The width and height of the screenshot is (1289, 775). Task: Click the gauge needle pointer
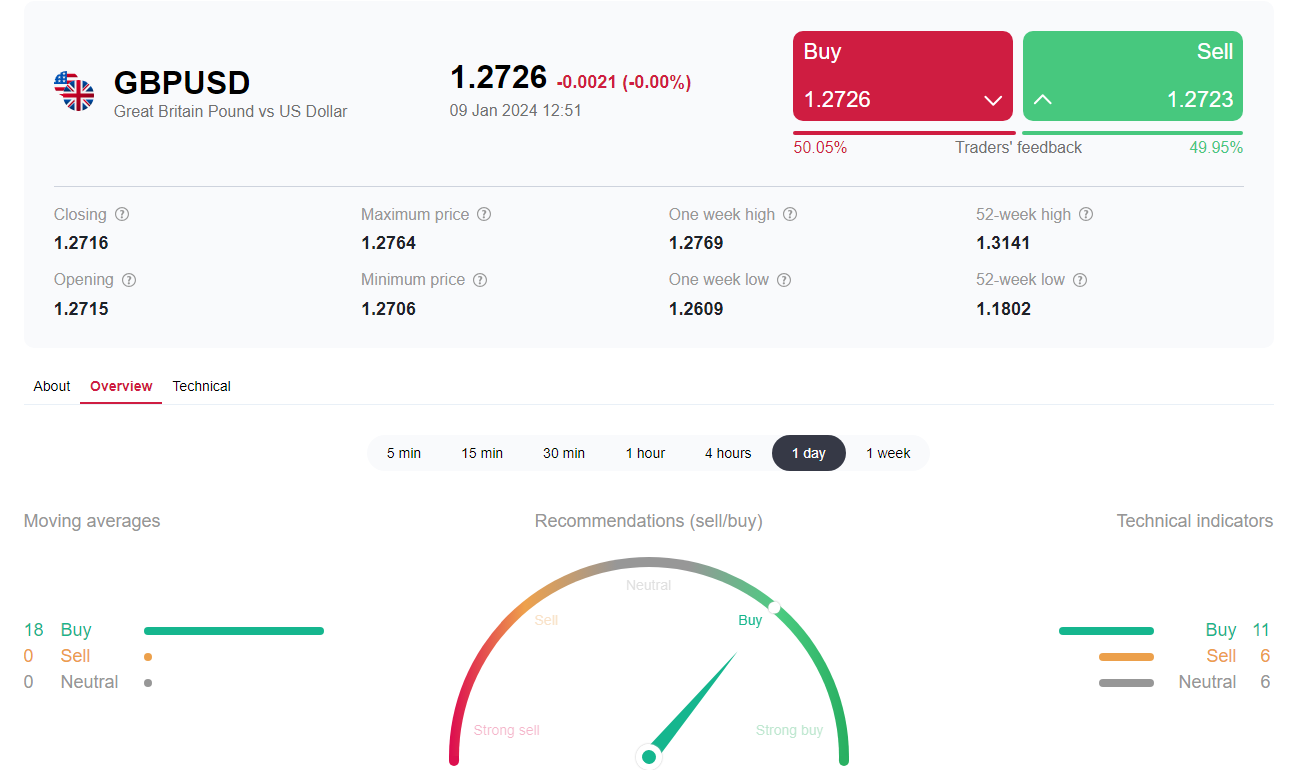[x=693, y=704]
